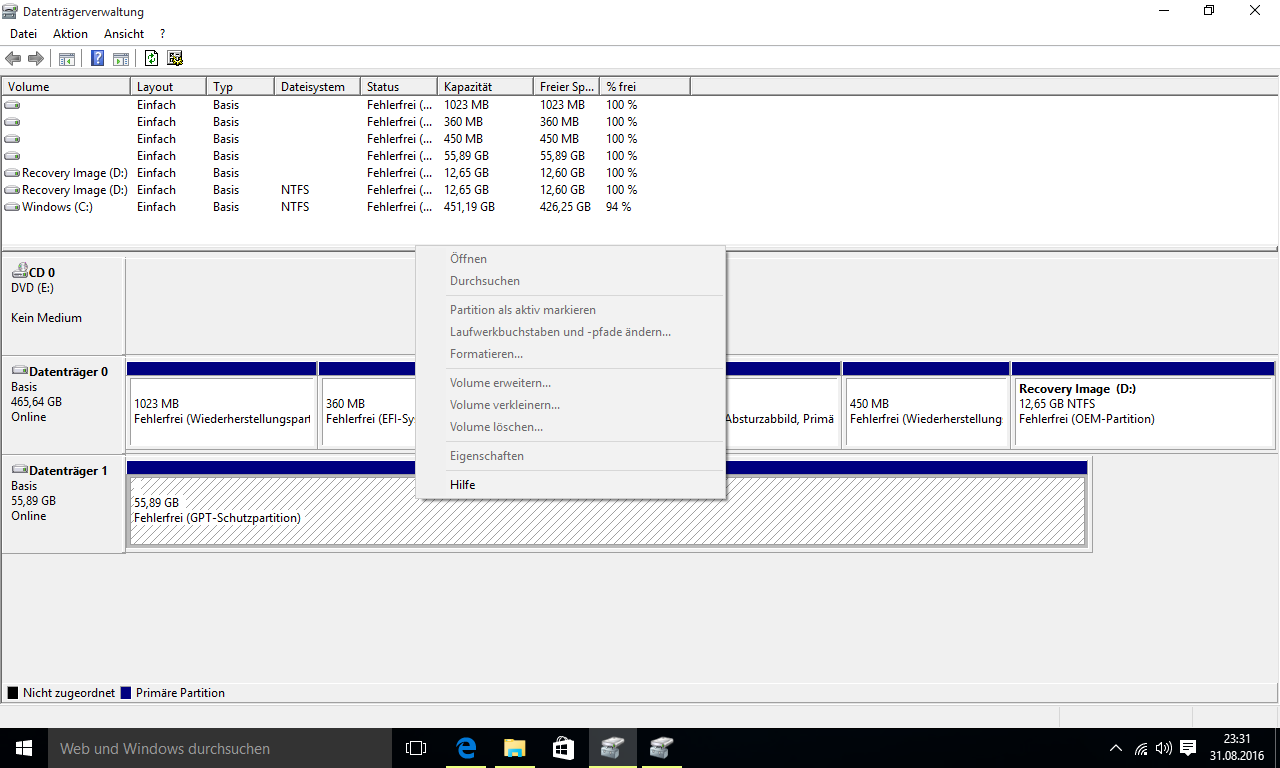
Task: Choose Hilfe in the context menu
Action: pyautogui.click(x=462, y=485)
